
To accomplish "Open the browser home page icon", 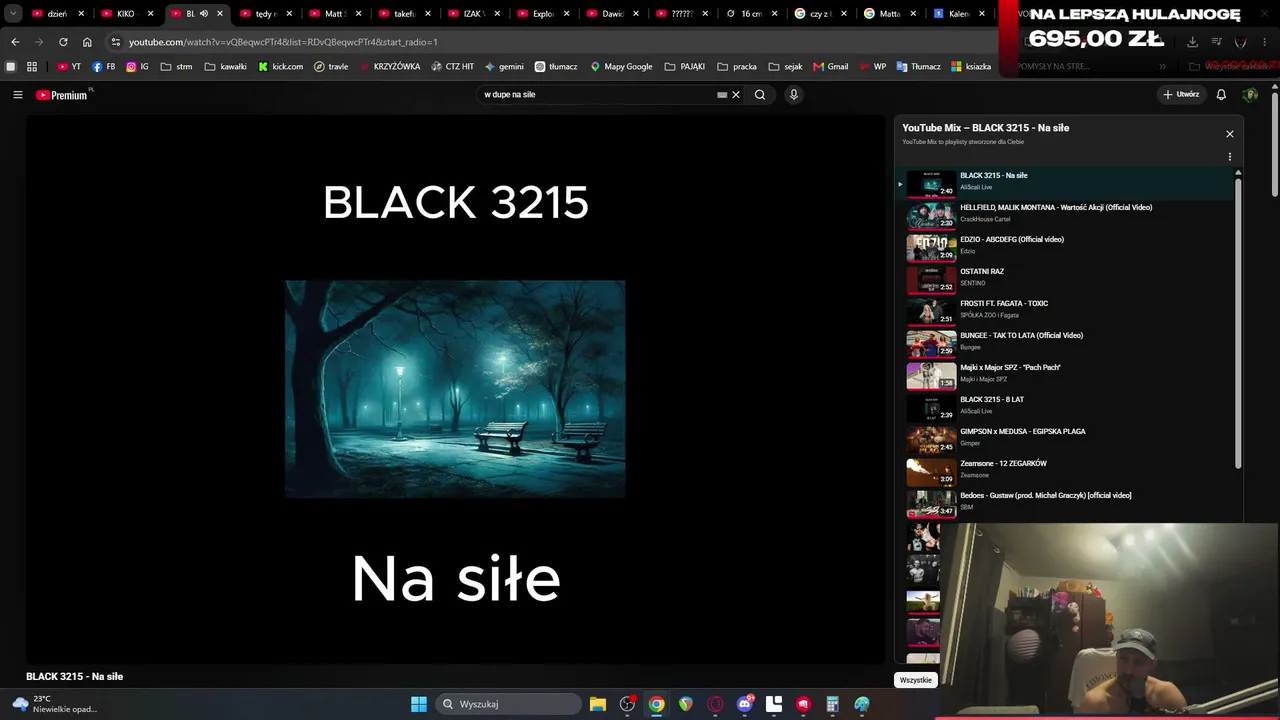I will 87,42.
